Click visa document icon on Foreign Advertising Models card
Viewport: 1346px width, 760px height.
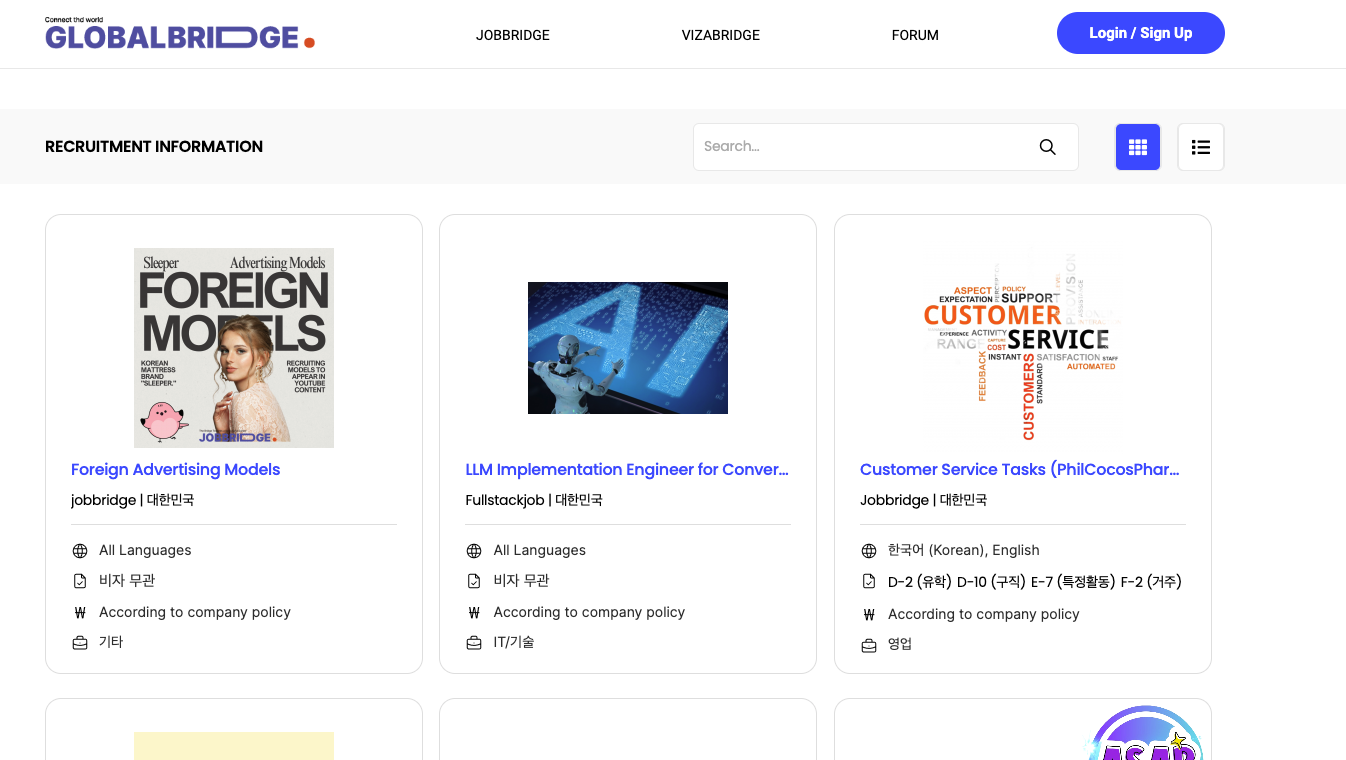[80, 581]
